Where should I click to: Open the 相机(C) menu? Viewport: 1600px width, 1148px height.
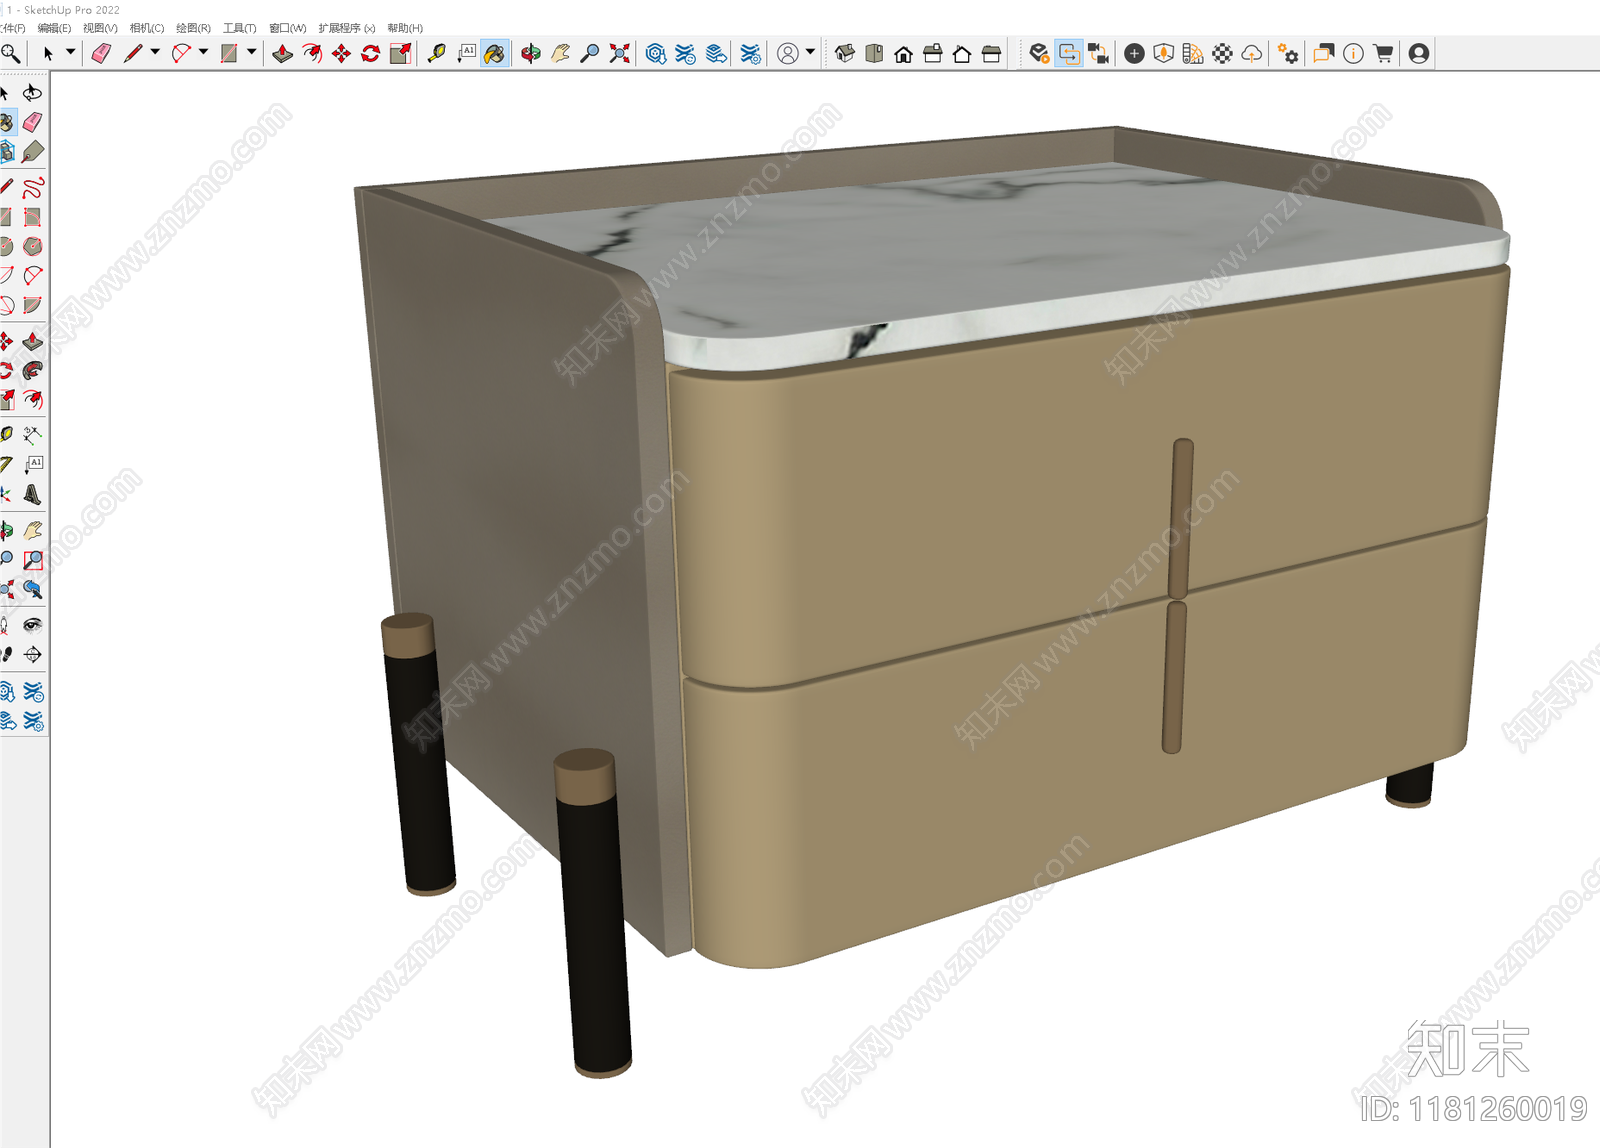(x=147, y=28)
